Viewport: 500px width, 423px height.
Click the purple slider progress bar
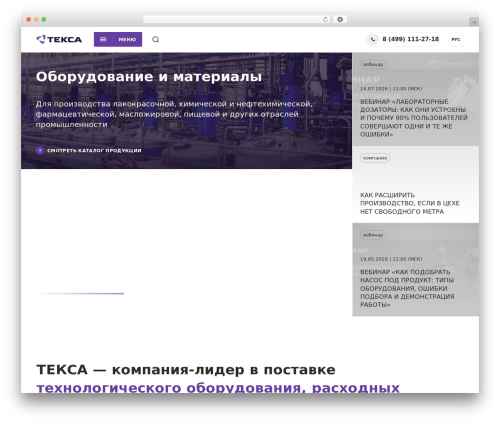80,293
